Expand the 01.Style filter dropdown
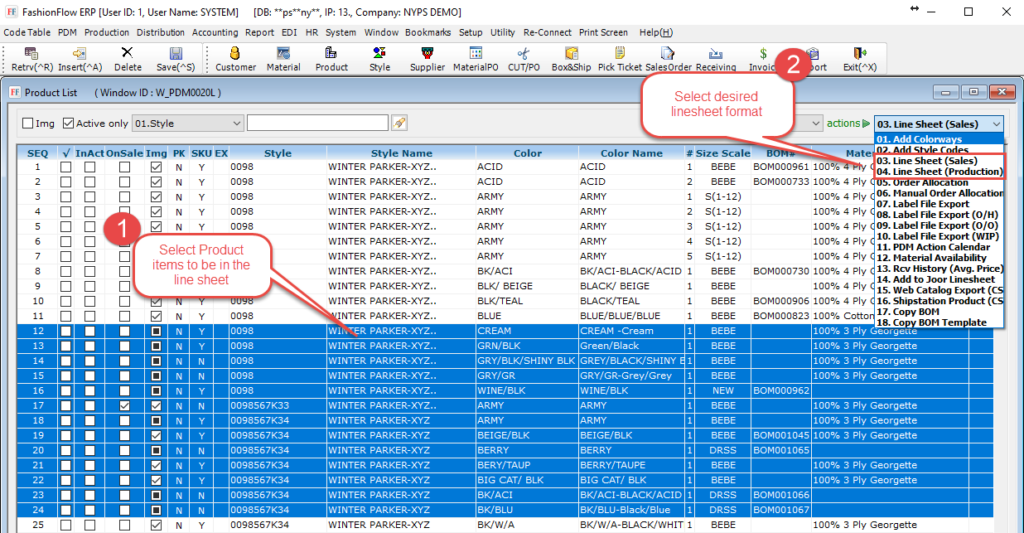 point(236,123)
